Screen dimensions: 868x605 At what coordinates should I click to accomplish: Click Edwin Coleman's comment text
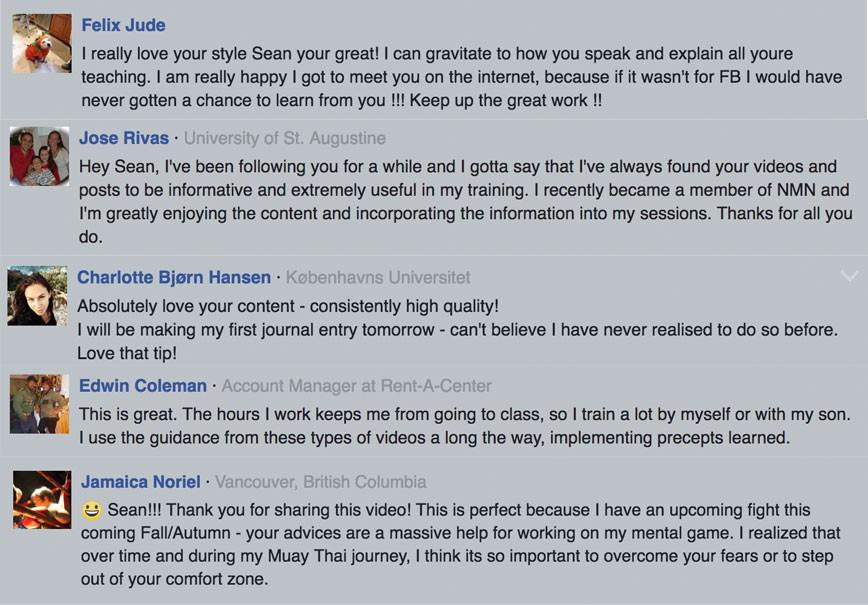click(464, 426)
